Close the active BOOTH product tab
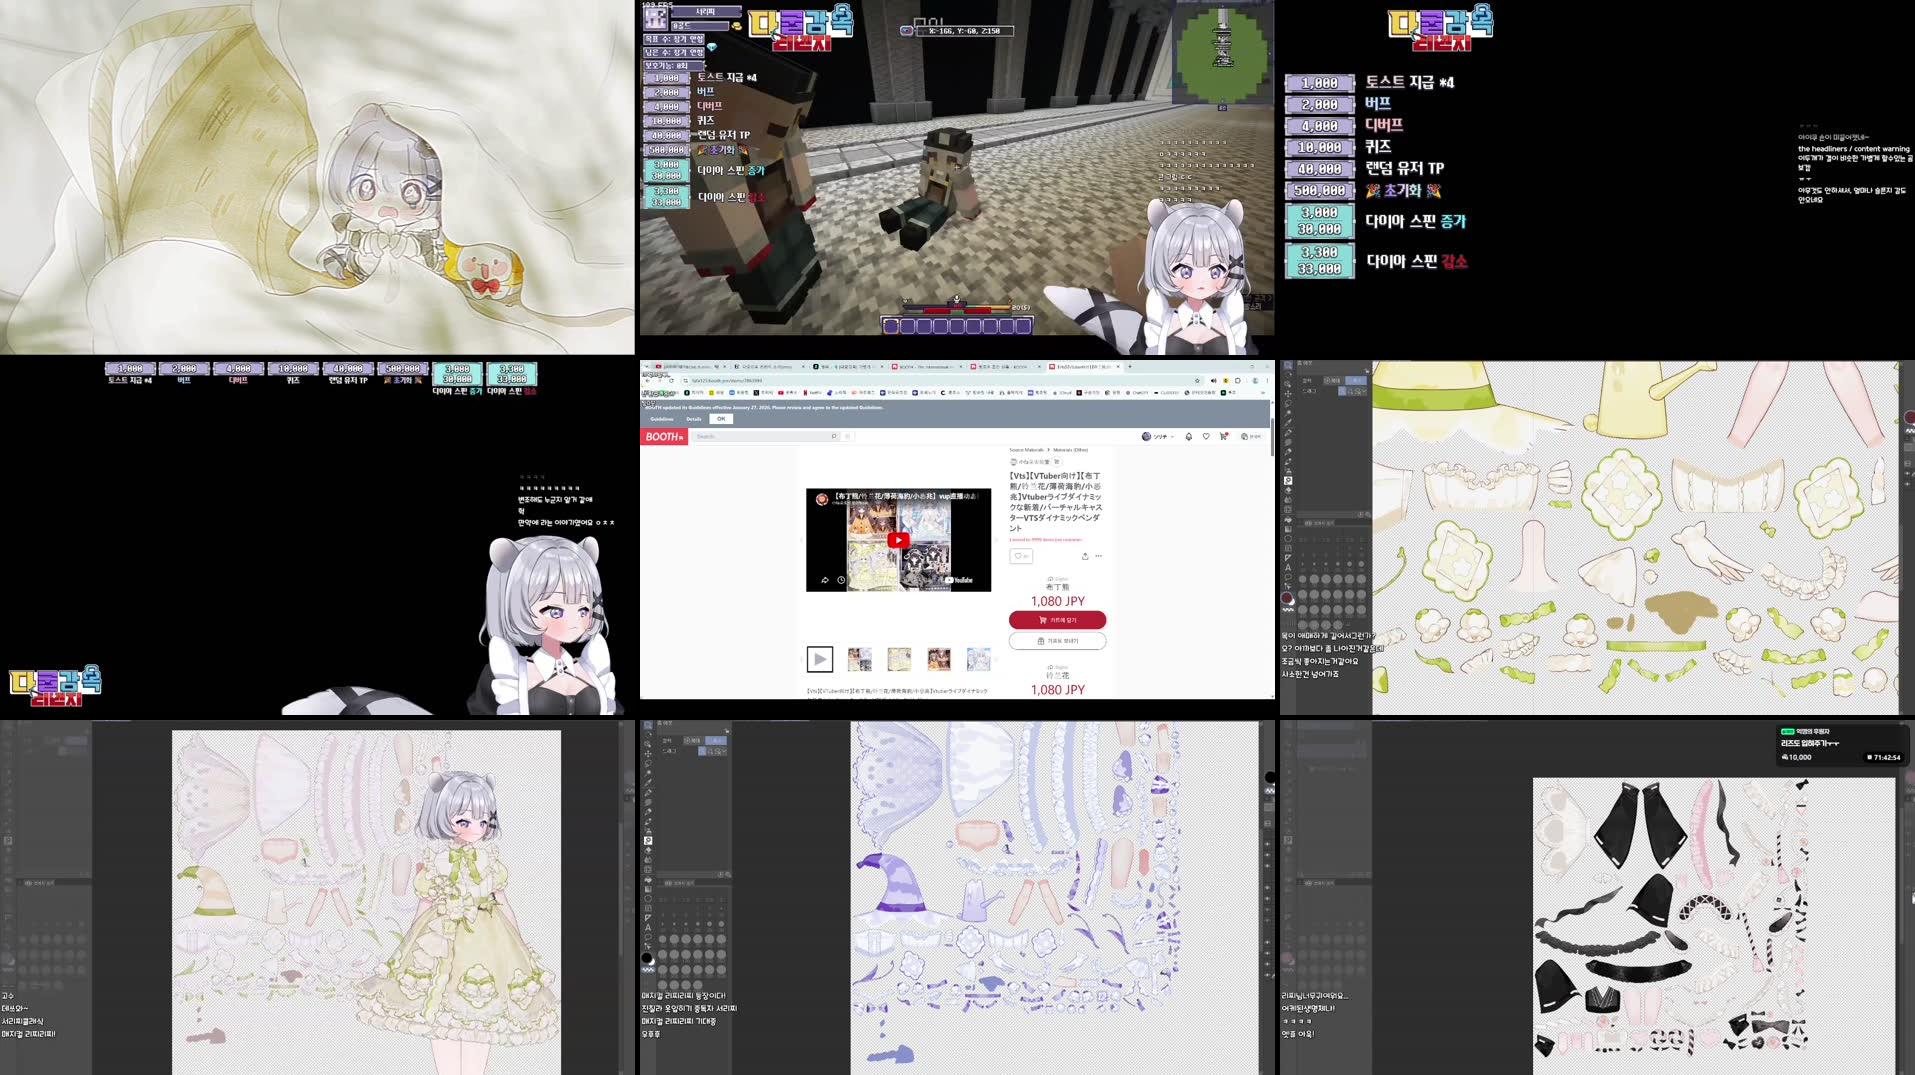Screen dimensions: 1915x1075 (x=1118, y=366)
